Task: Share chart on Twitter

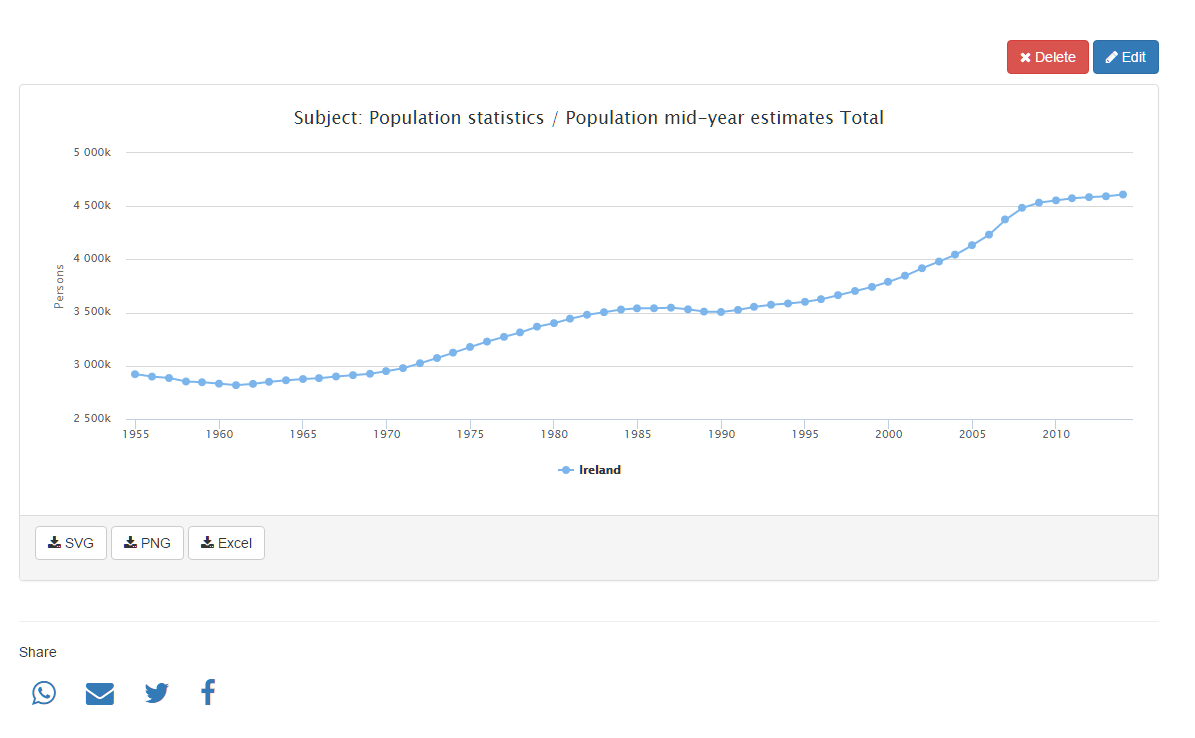Action: tap(156, 693)
